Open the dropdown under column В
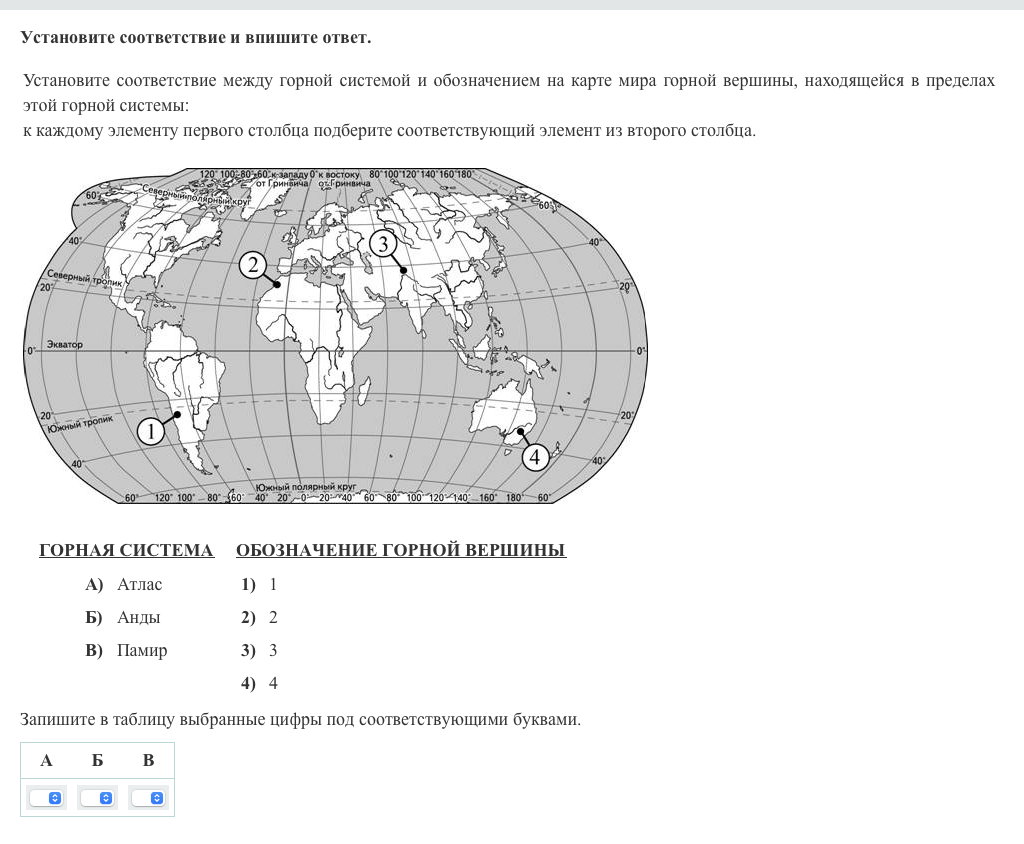1024x844 pixels. (x=148, y=798)
